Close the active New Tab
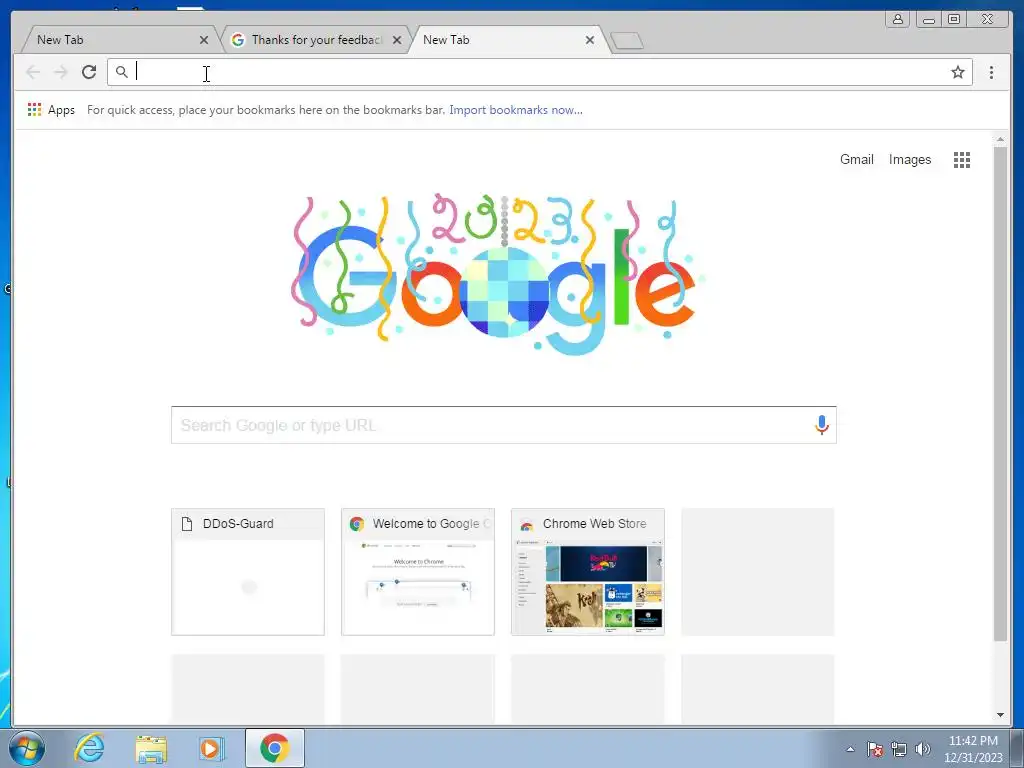The image size is (1024, 768). [x=590, y=40]
